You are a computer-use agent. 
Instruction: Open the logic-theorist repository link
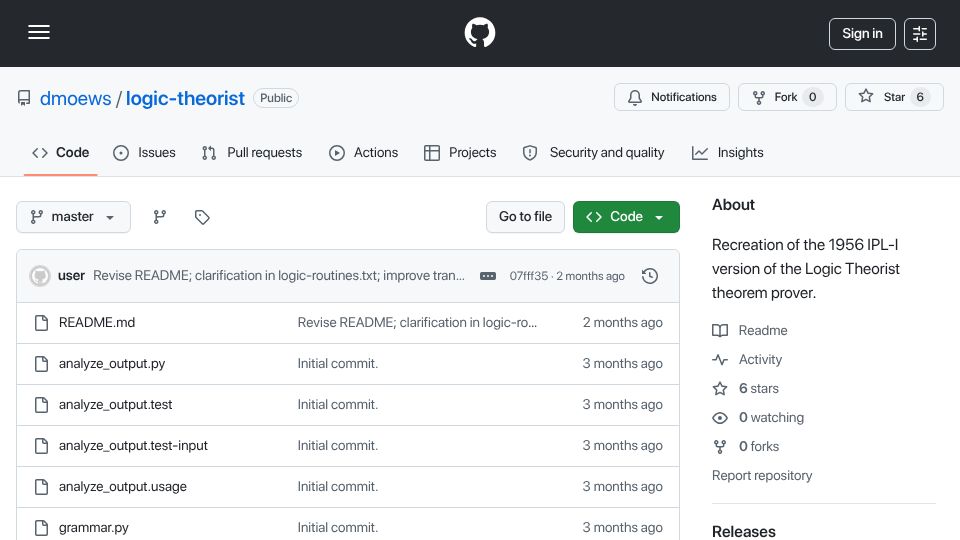click(185, 98)
